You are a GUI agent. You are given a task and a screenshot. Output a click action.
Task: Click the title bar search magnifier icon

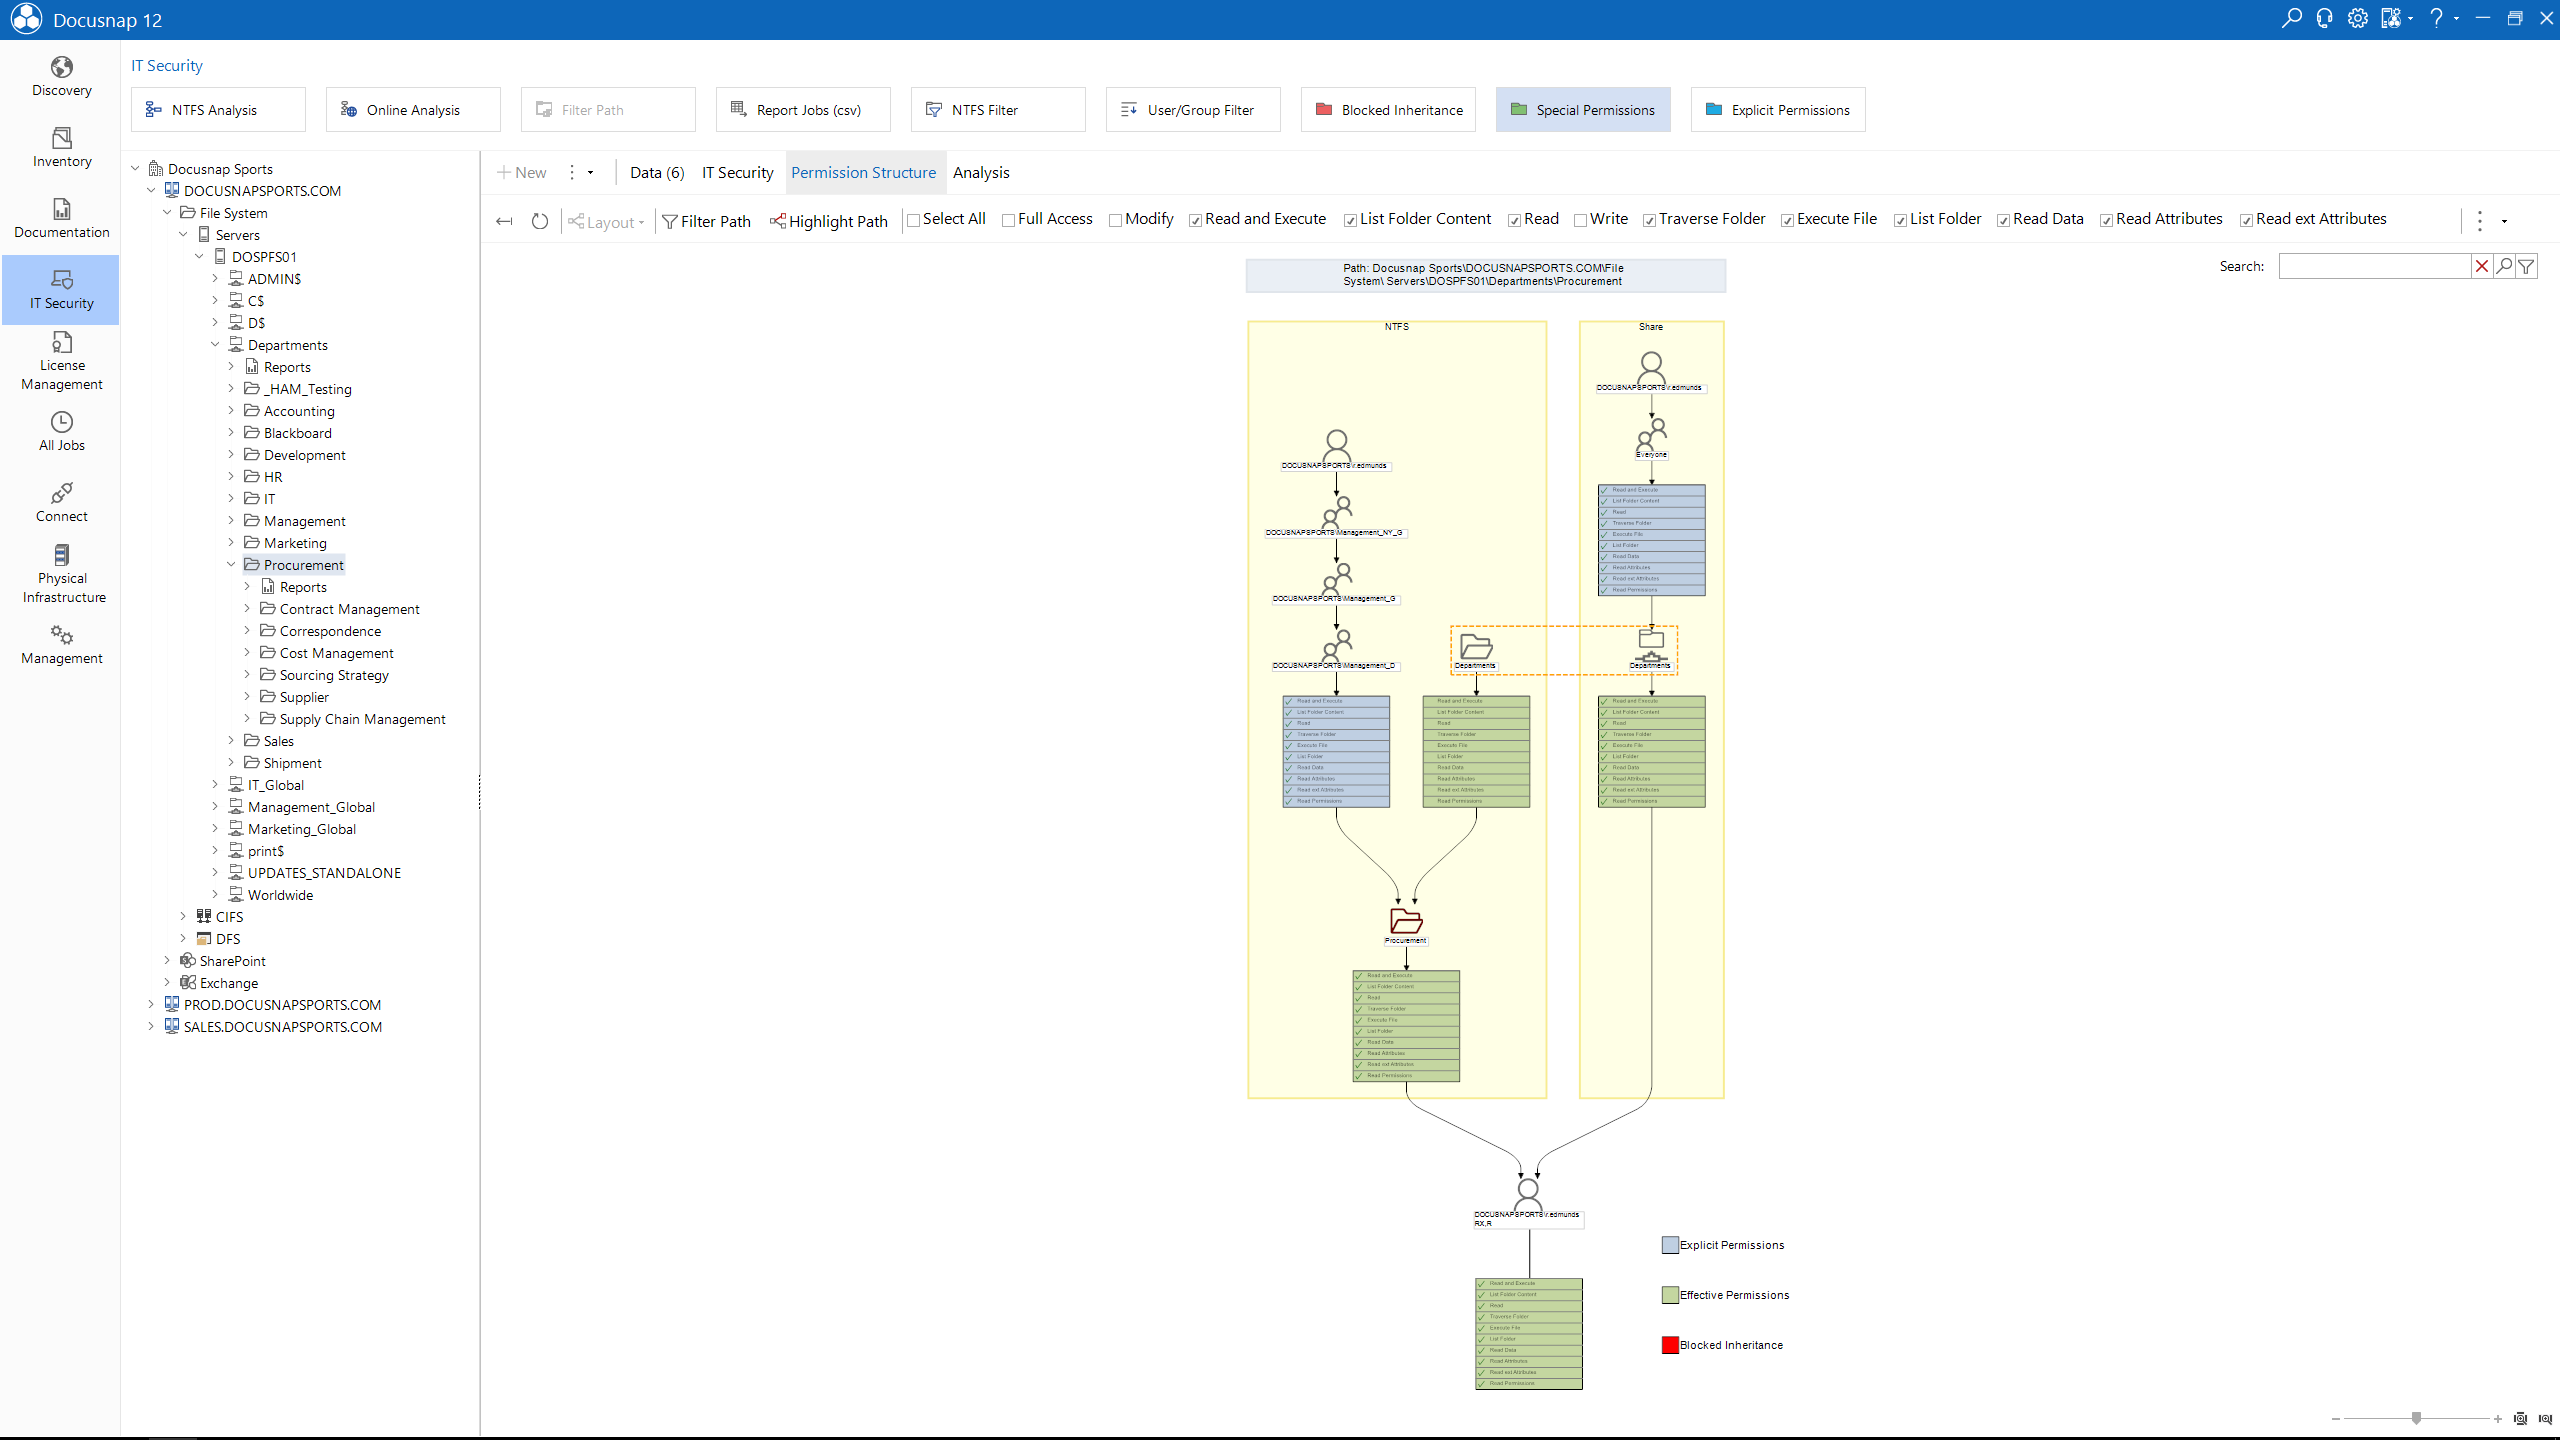tap(2291, 18)
